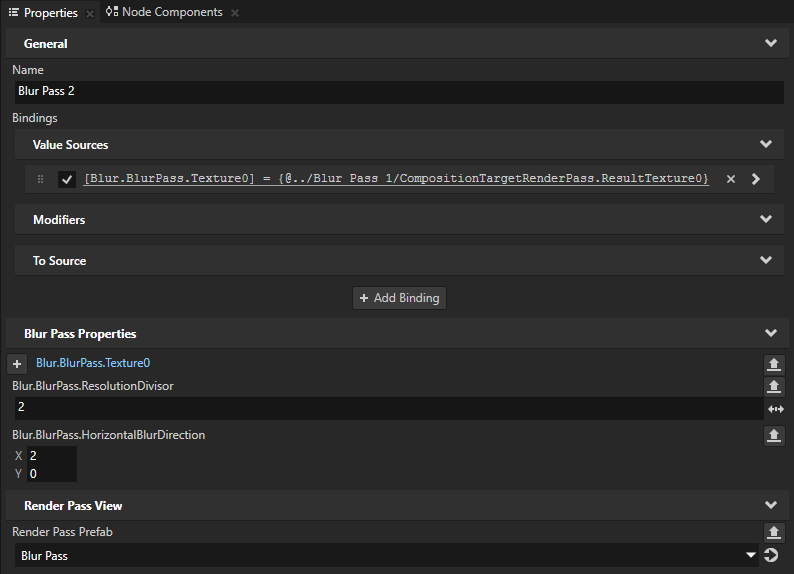Select the Properties tab
The image size is (794, 574).
tap(43, 12)
